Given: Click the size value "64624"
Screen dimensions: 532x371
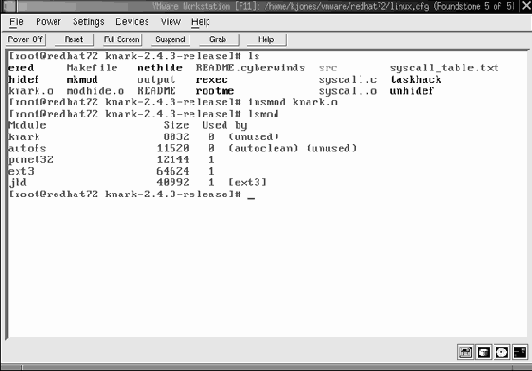Looking at the screenshot, I should click(x=173, y=171).
